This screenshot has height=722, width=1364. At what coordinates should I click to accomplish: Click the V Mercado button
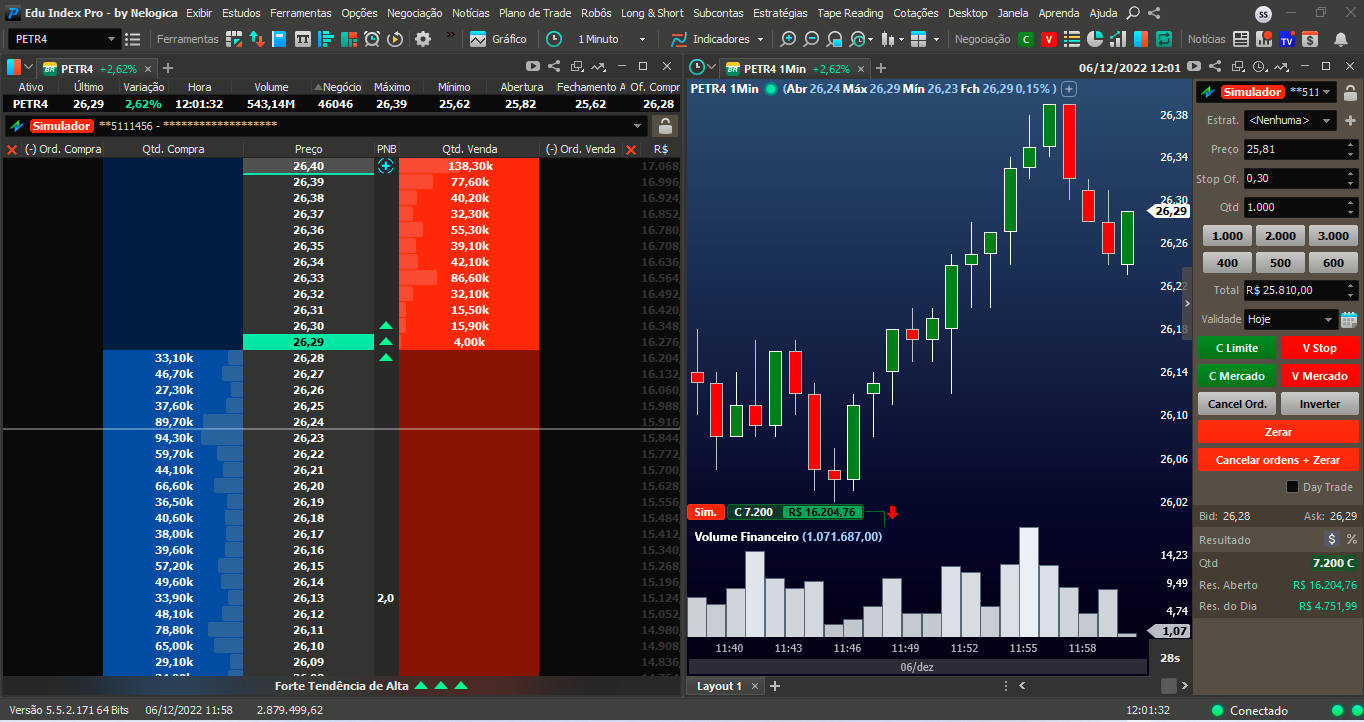click(1319, 376)
